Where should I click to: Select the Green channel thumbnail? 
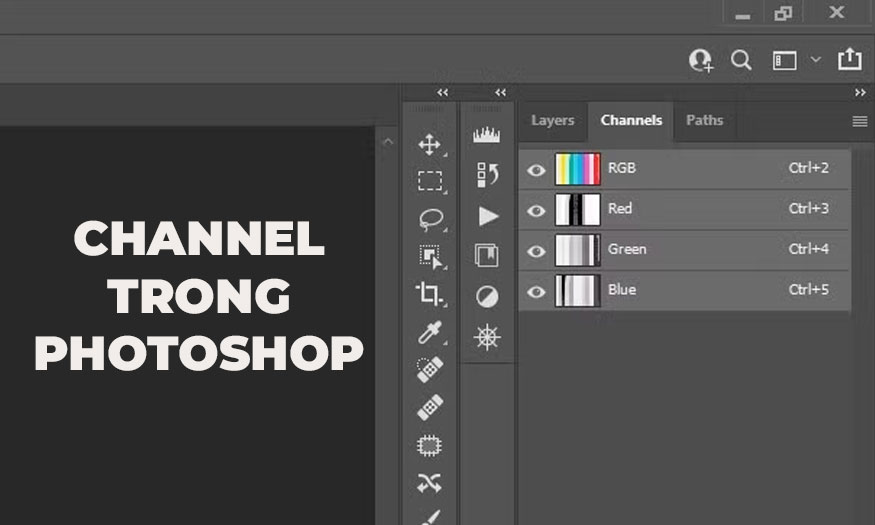click(x=578, y=250)
